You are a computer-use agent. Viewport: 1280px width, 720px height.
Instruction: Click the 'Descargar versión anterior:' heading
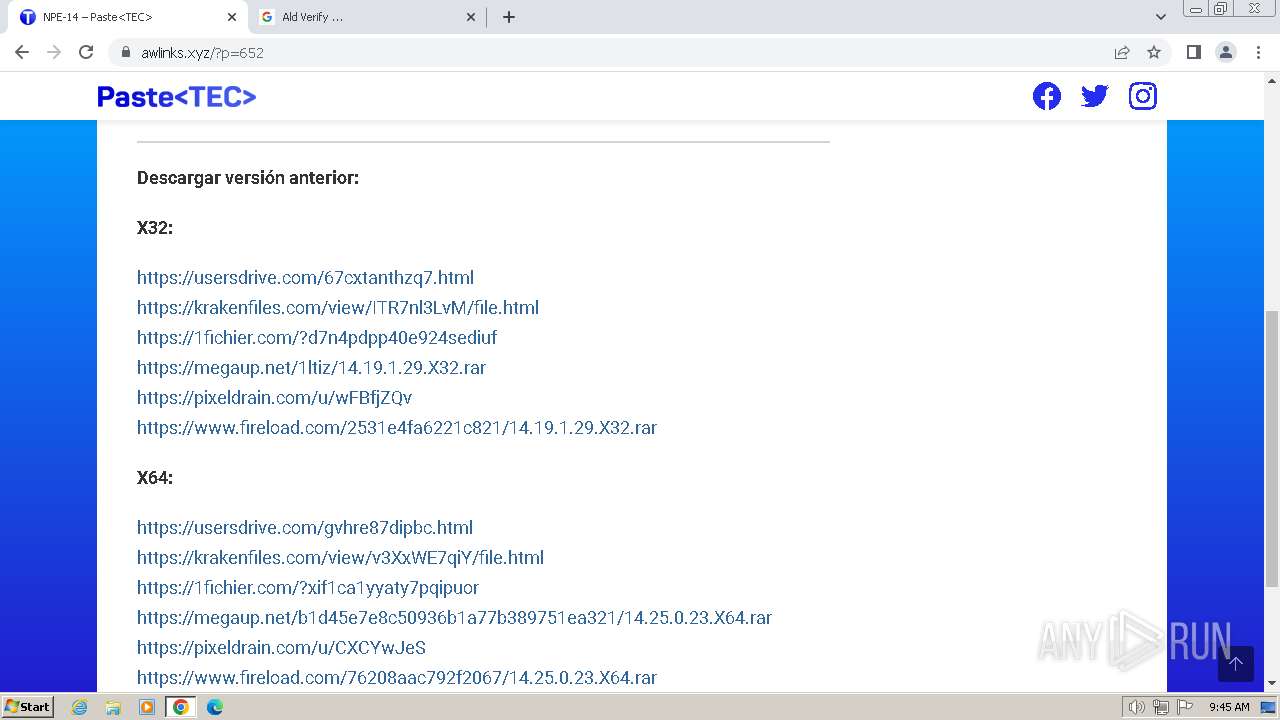pyautogui.click(x=248, y=178)
